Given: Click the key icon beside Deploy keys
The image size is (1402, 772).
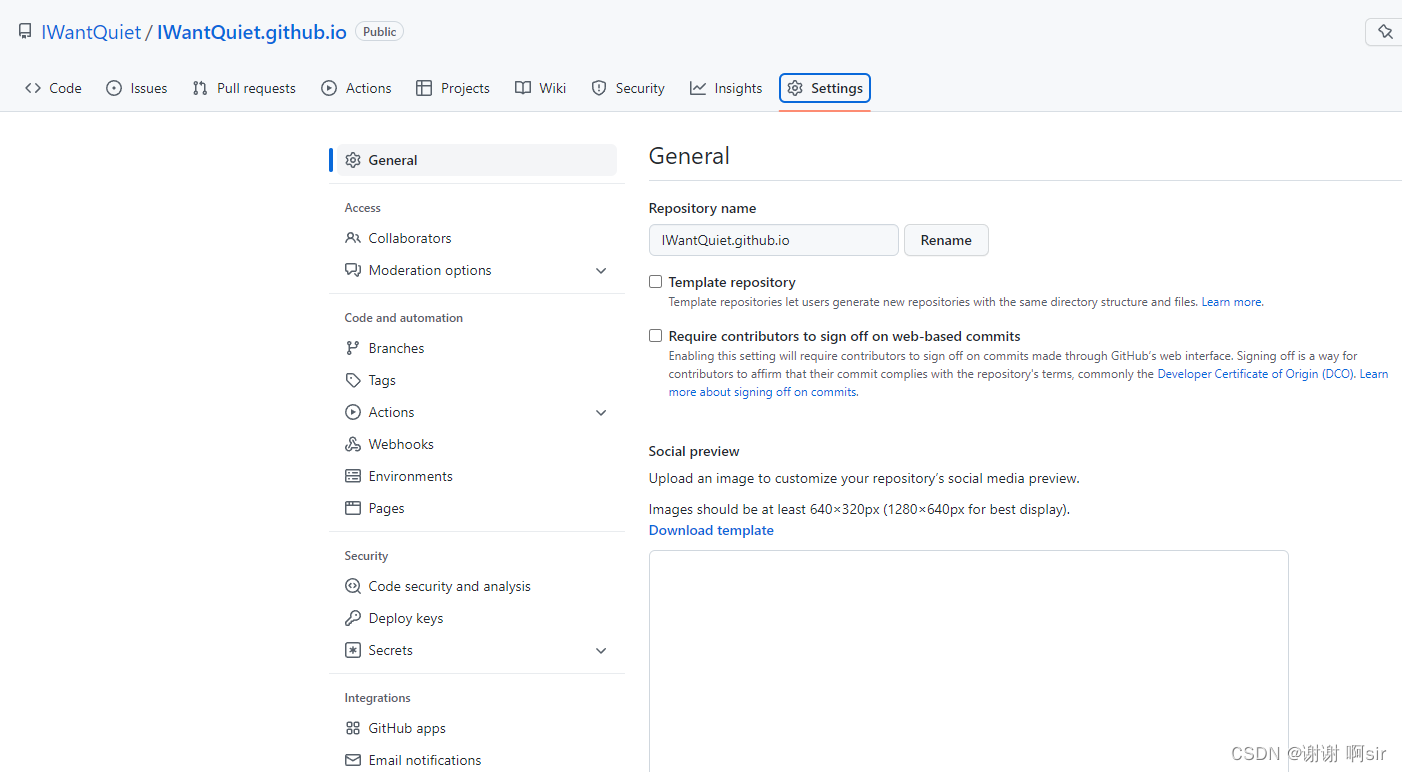Looking at the screenshot, I should click(353, 618).
